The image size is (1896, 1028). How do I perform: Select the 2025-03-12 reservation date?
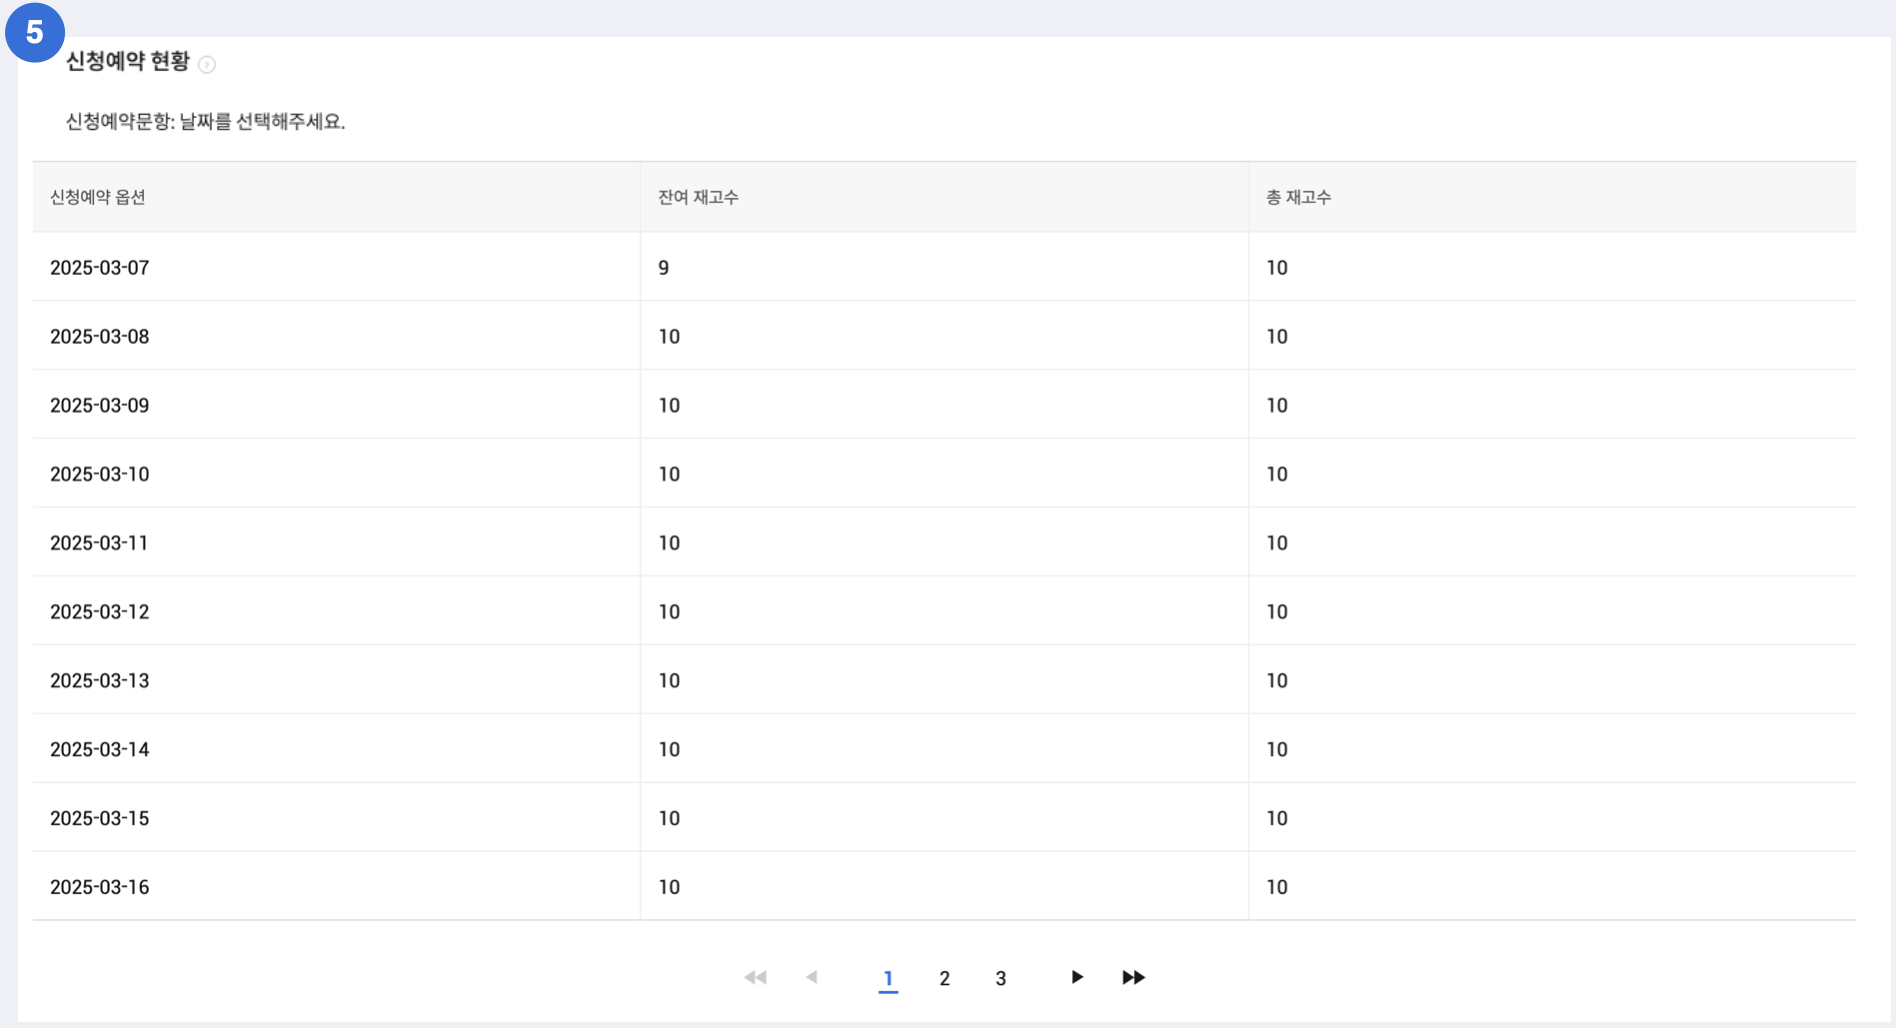pyautogui.click(x=100, y=612)
